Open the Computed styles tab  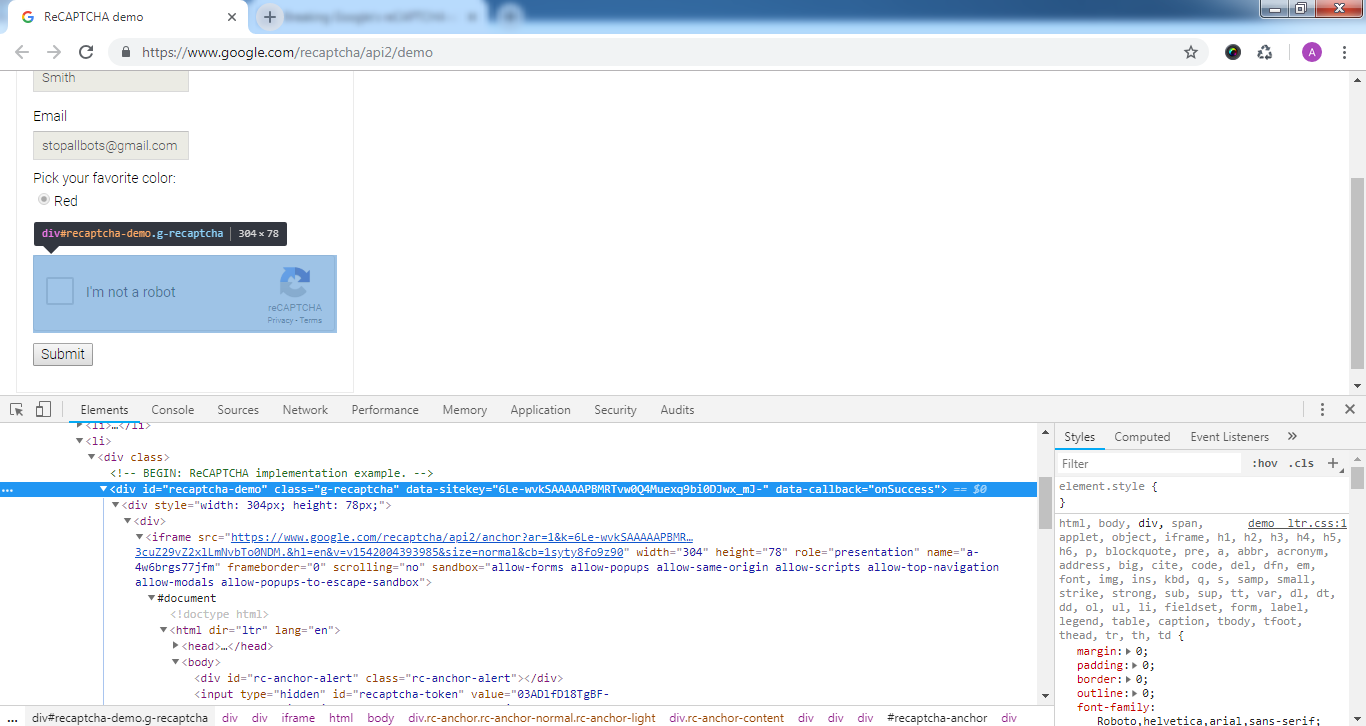point(1142,436)
